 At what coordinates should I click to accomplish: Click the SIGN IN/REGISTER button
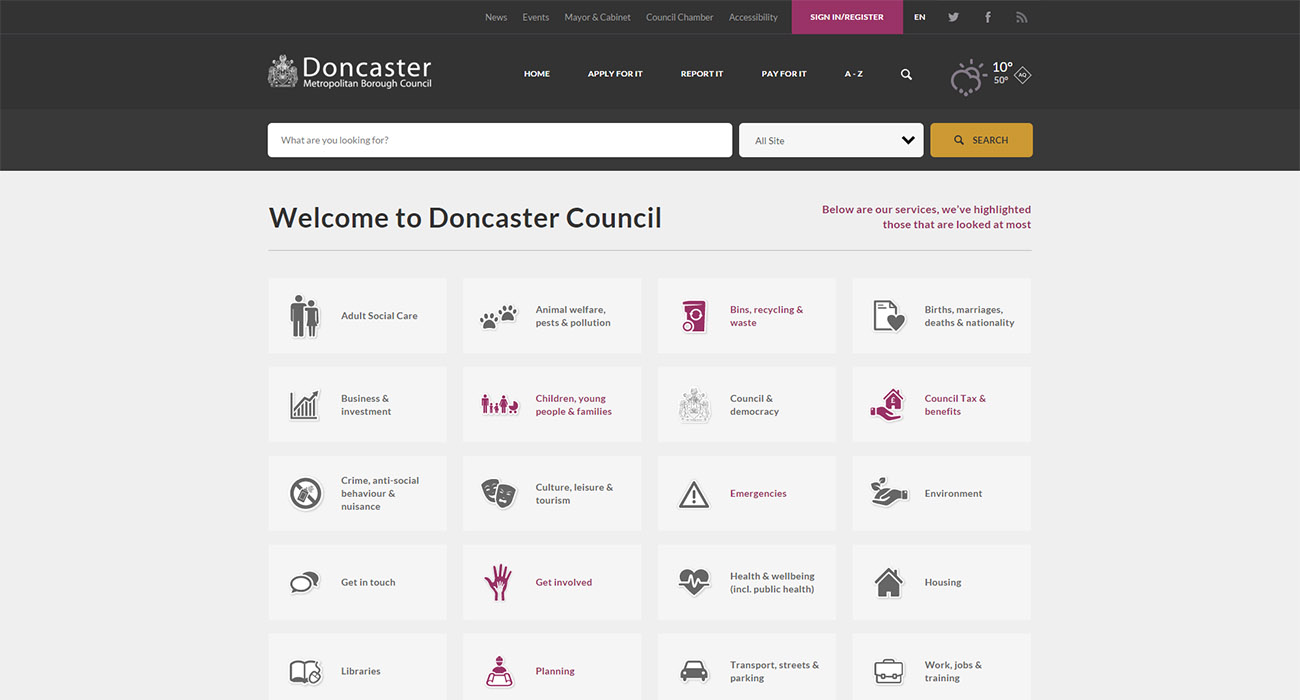point(847,17)
